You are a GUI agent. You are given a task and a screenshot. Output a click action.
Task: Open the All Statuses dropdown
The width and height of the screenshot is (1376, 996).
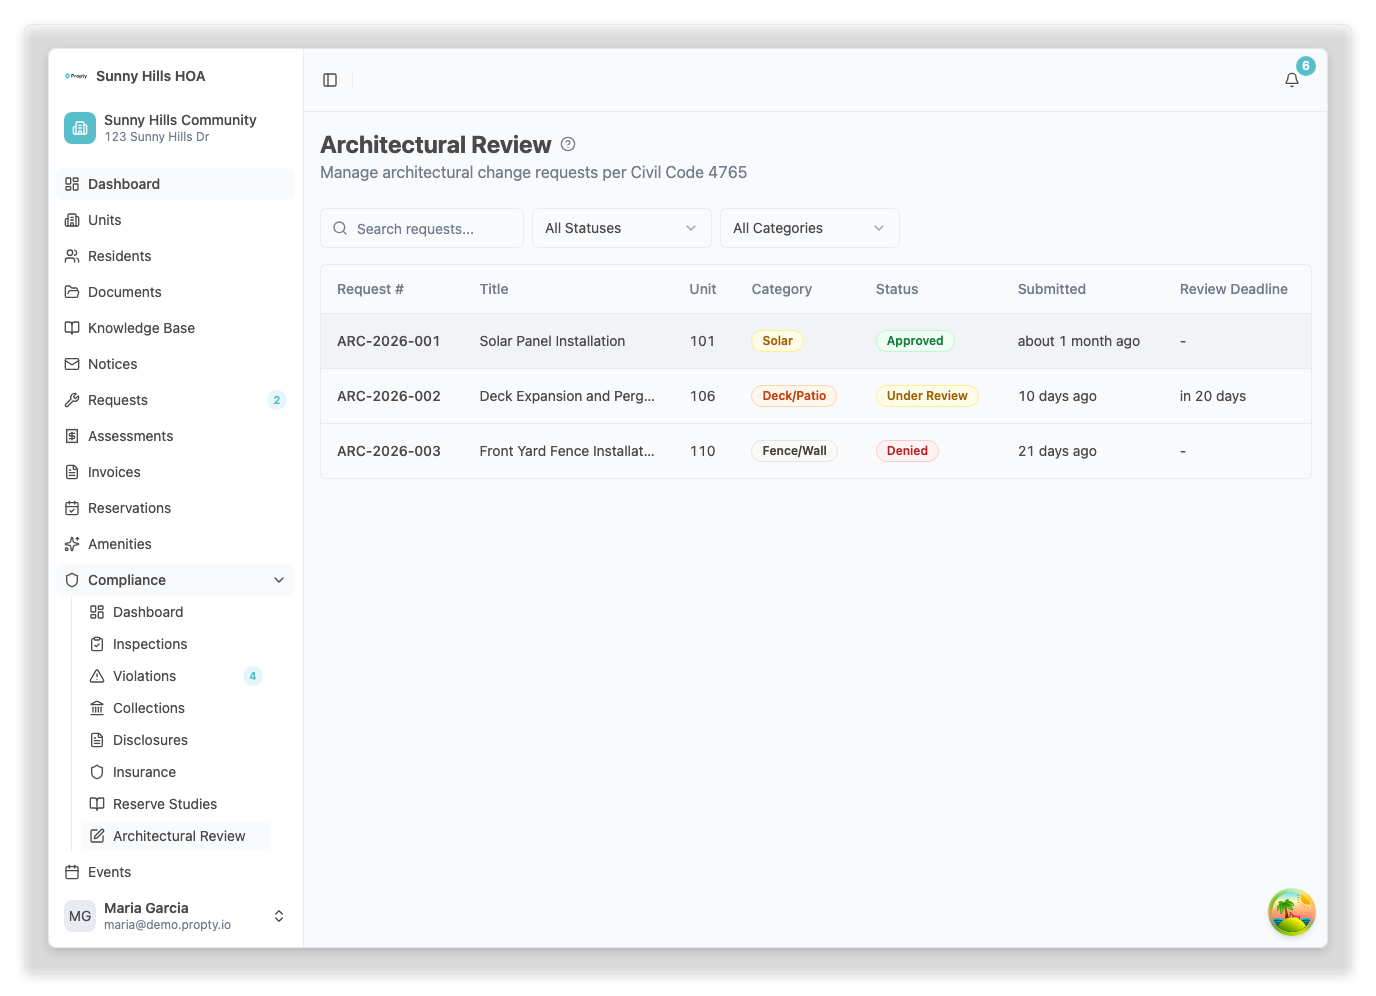point(621,228)
